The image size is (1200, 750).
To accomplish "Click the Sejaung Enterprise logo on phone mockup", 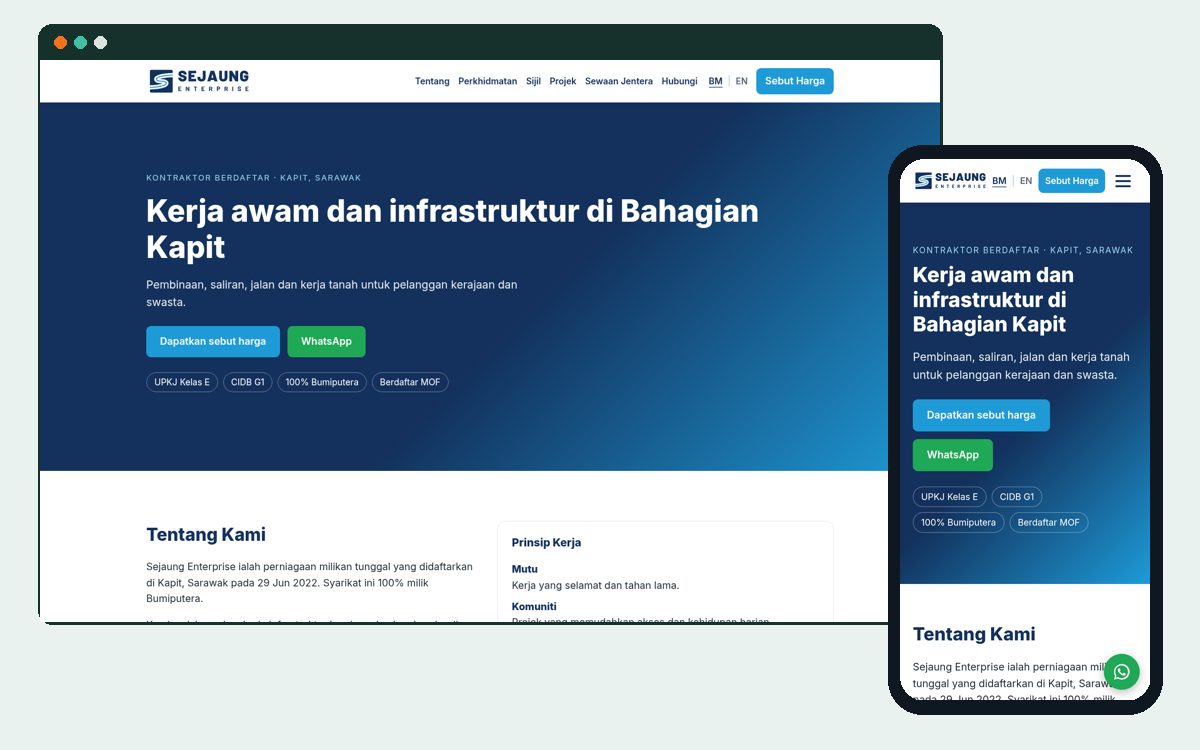I will [950, 181].
